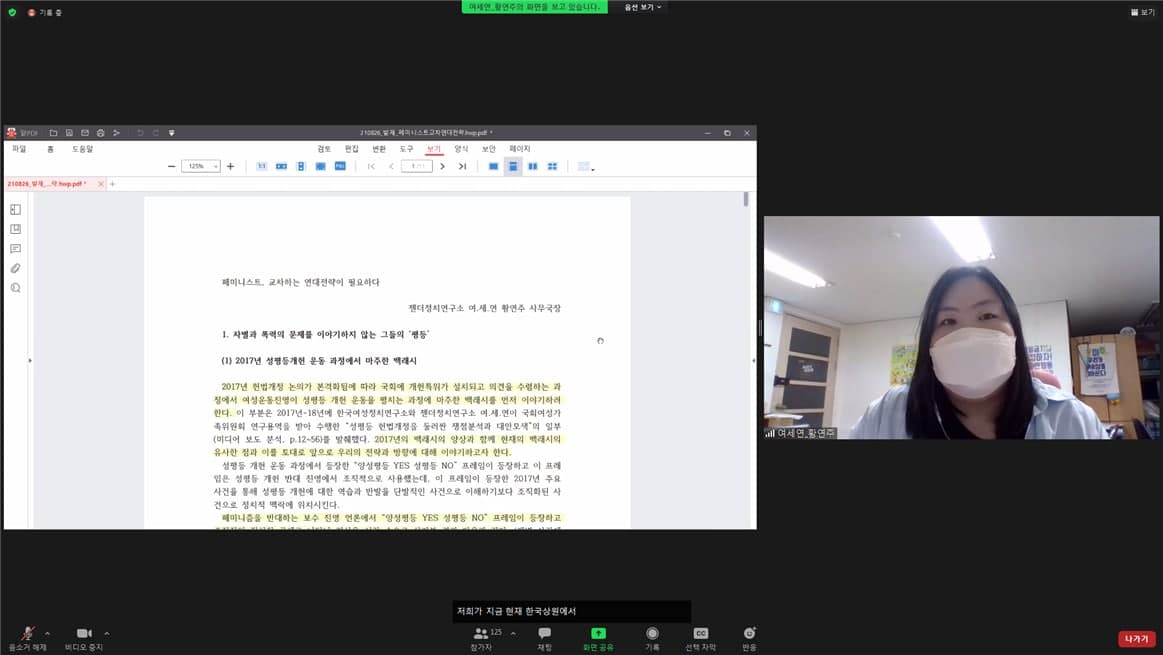This screenshot has width=1163, height=655.
Task: Click the fit width view icon
Action: pos(281,166)
